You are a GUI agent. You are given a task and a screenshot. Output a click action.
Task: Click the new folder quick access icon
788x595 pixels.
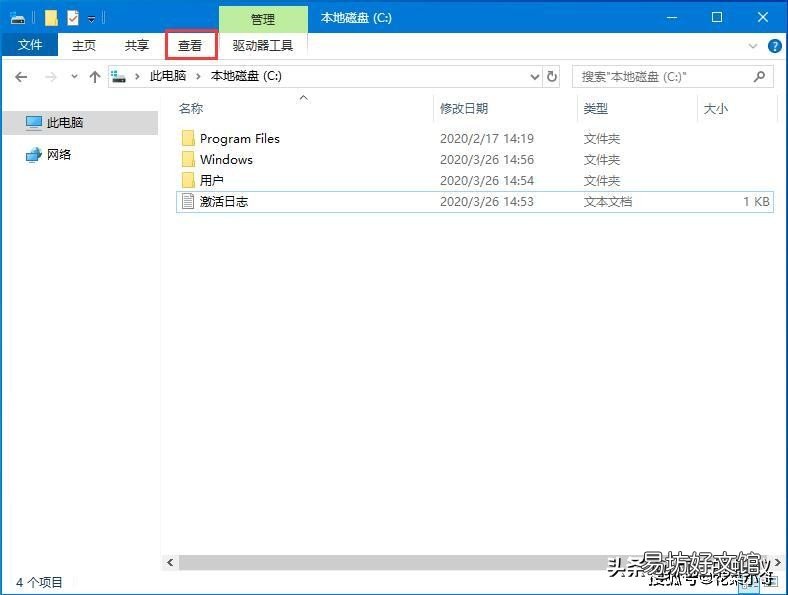[51, 19]
